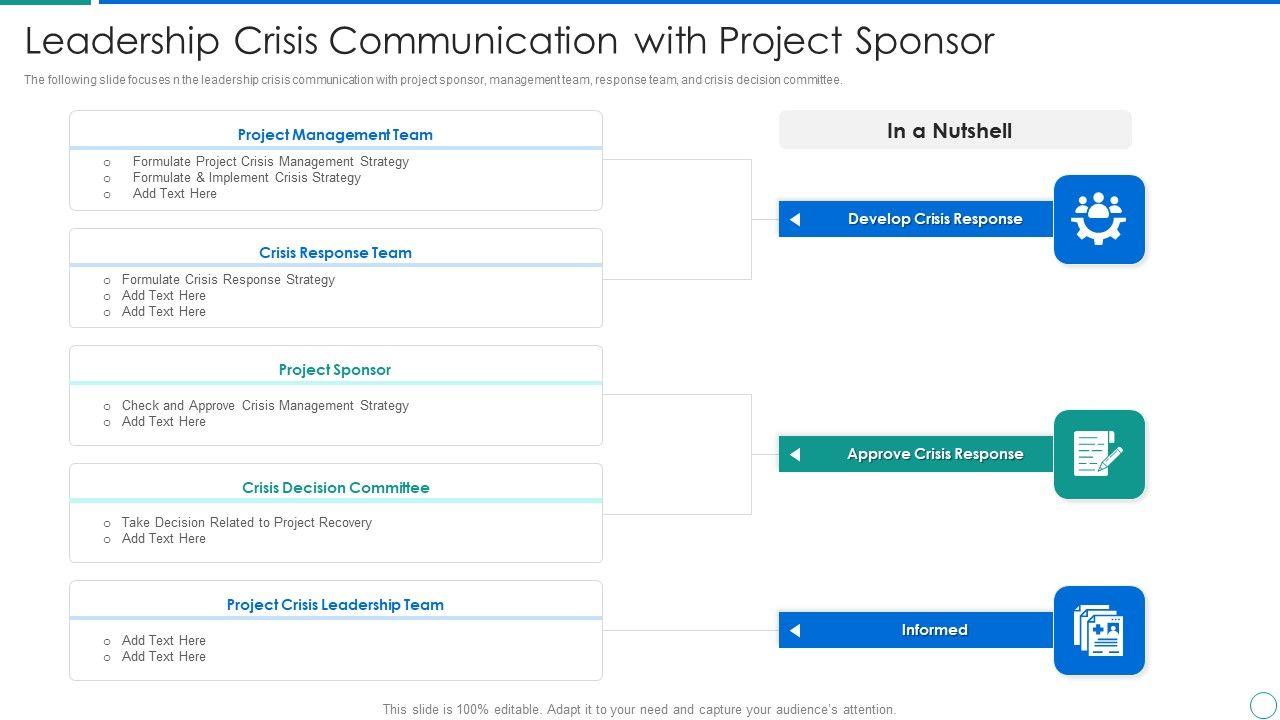This screenshot has width=1280, height=720.
Task: Select the Crisis Response Team header
Action: [335, 252]
